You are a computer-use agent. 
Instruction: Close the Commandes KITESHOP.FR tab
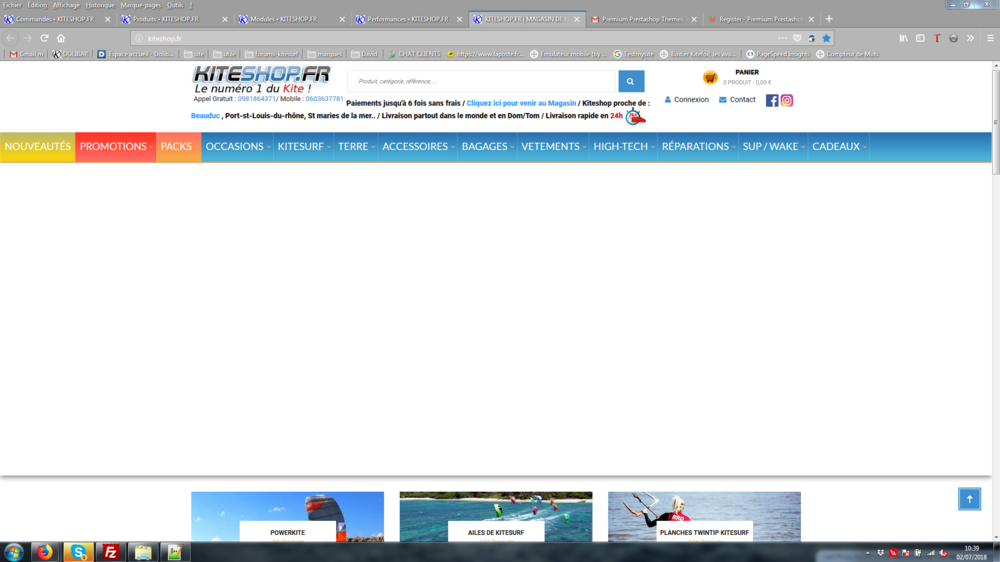click(x=107, y=19)
